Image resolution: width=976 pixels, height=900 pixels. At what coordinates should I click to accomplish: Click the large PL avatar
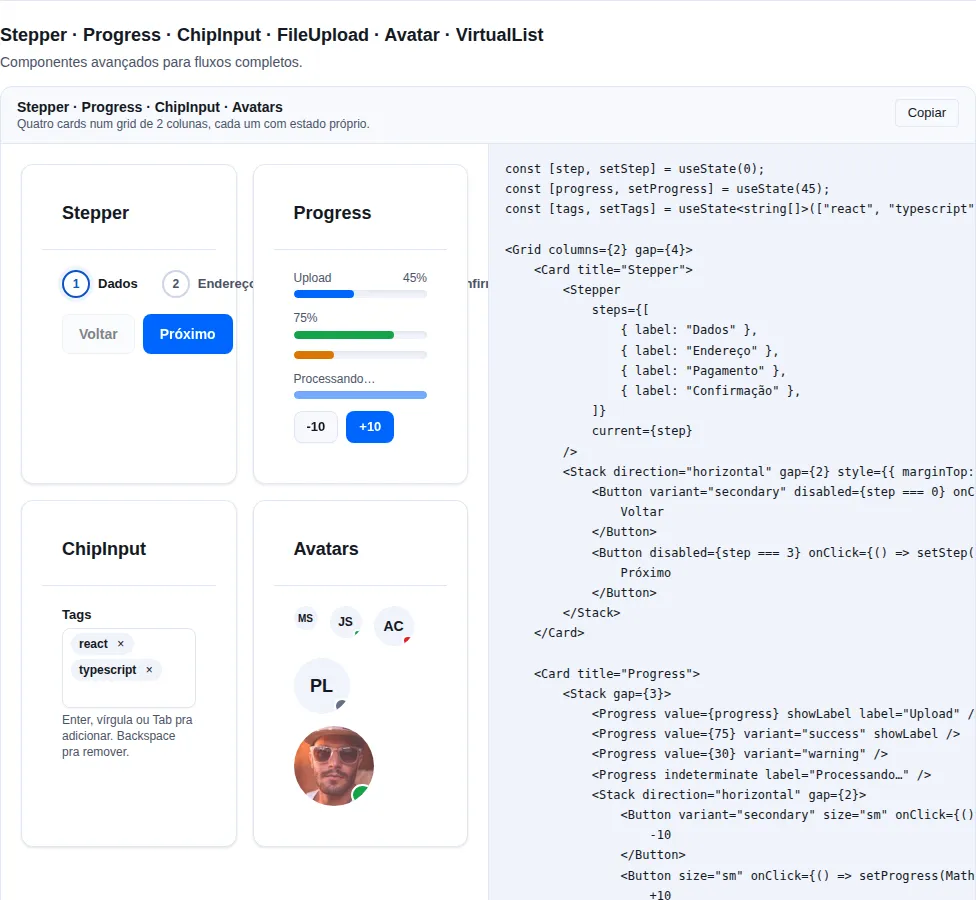point(322,685)
